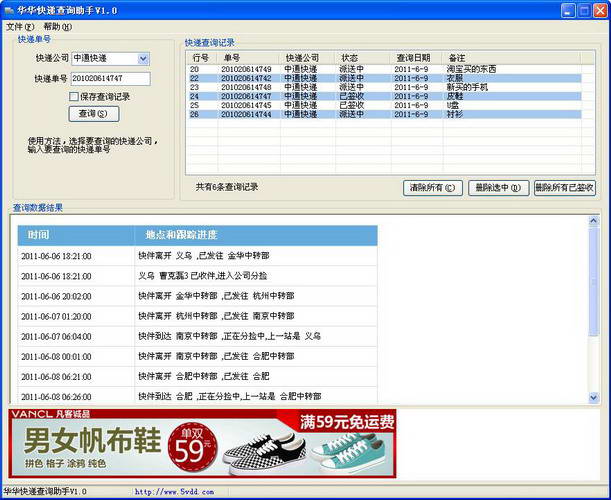Click the 状态 column header
The image size is (611, 500).
pos(363,58)
